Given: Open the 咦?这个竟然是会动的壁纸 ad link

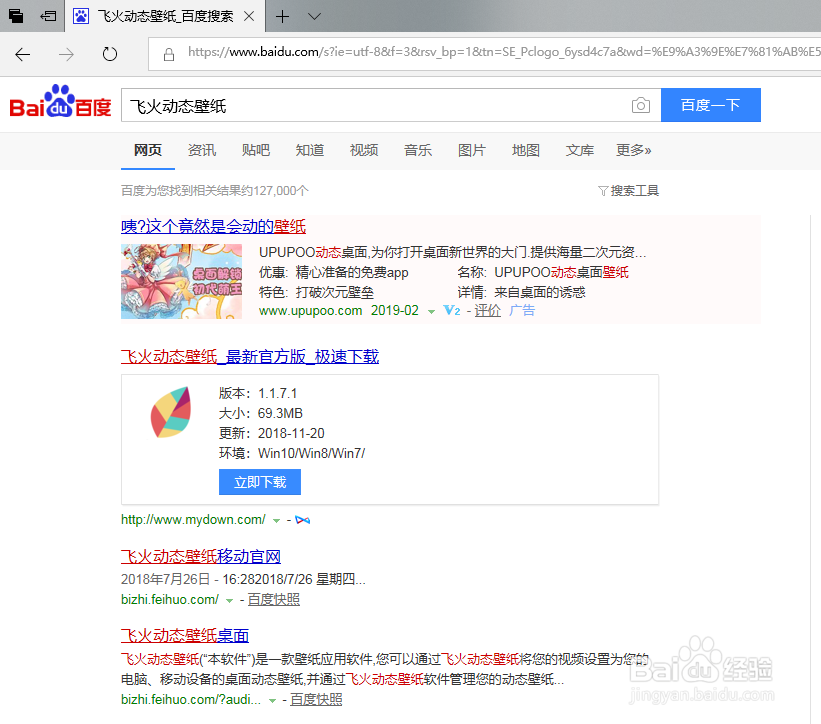Looking at the screenshot, I should tap(213, 227).
